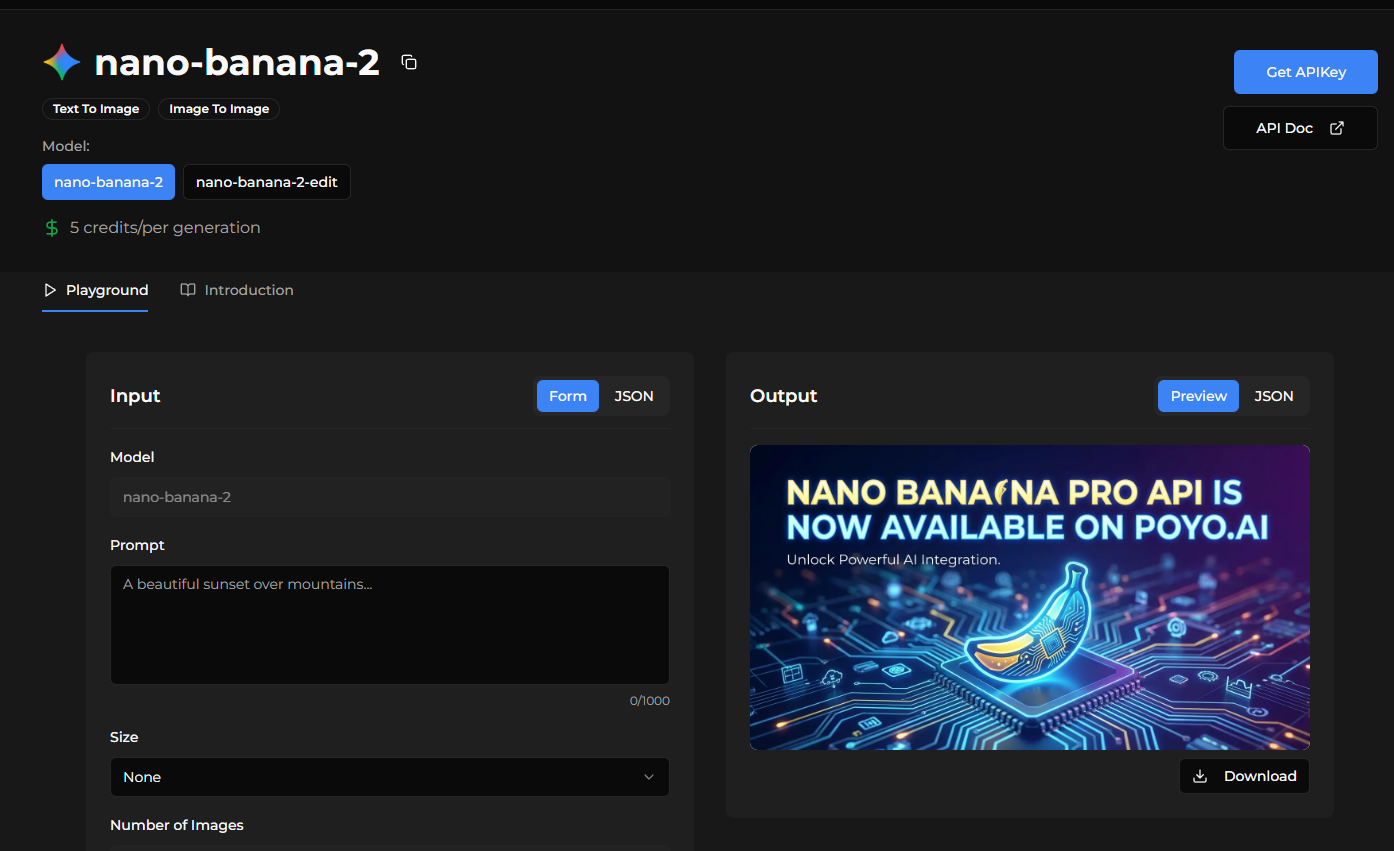Viewport: 1394px width, 851px height.
Task: Click the green dollar credits icon
Action: coord(51,228)
